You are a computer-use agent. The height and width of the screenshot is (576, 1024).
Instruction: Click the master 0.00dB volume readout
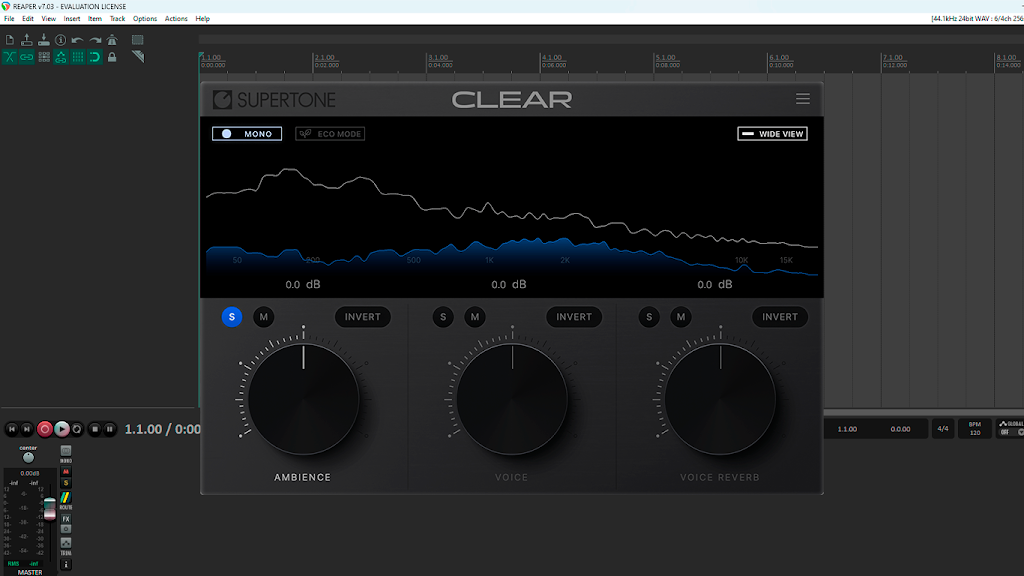point(30,473)
